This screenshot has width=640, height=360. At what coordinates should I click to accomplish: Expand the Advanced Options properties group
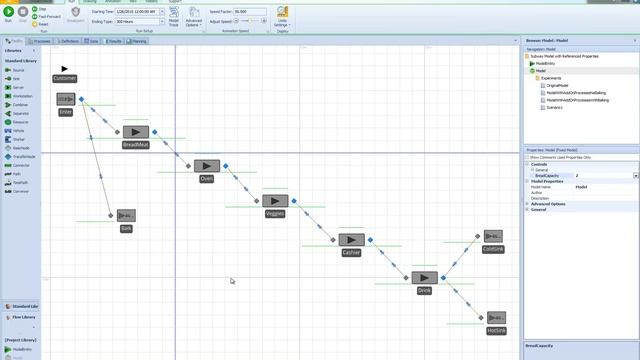tap(527, 204)
